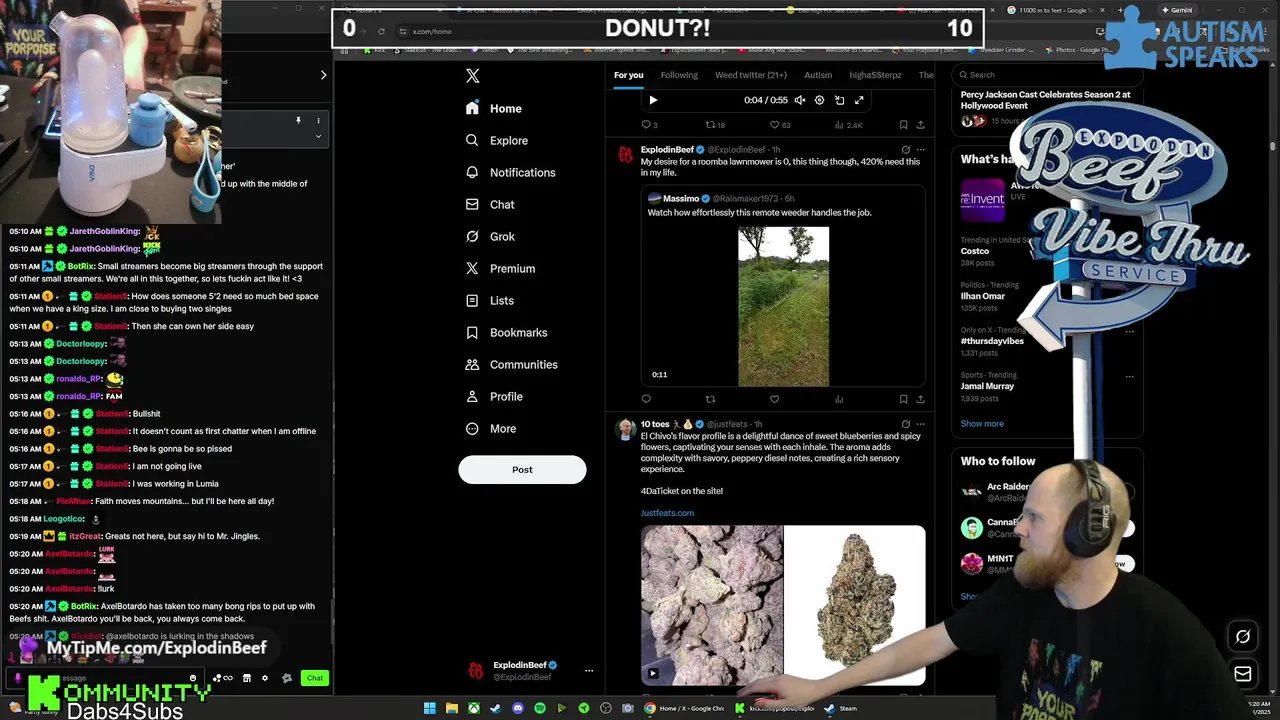Click the X search field
Screen dimensions: 1280x720
tap(1045, 74)
